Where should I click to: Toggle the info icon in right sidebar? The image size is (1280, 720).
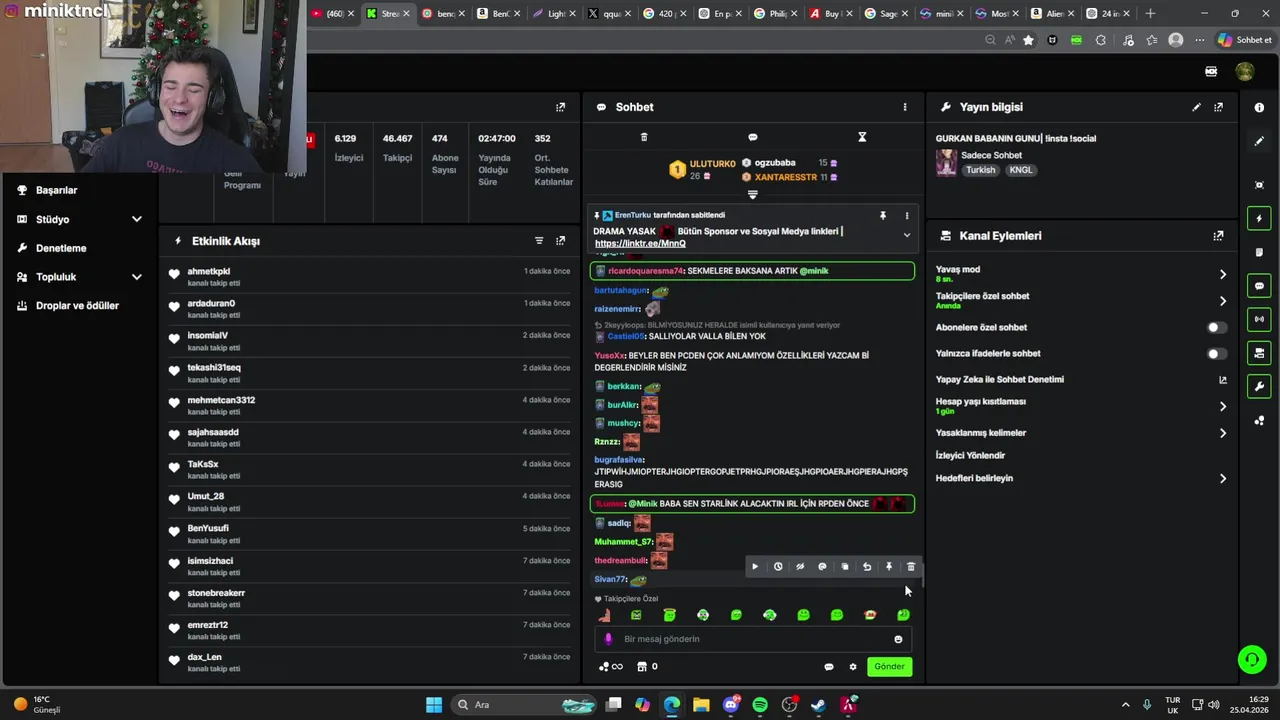(1259, 108)
